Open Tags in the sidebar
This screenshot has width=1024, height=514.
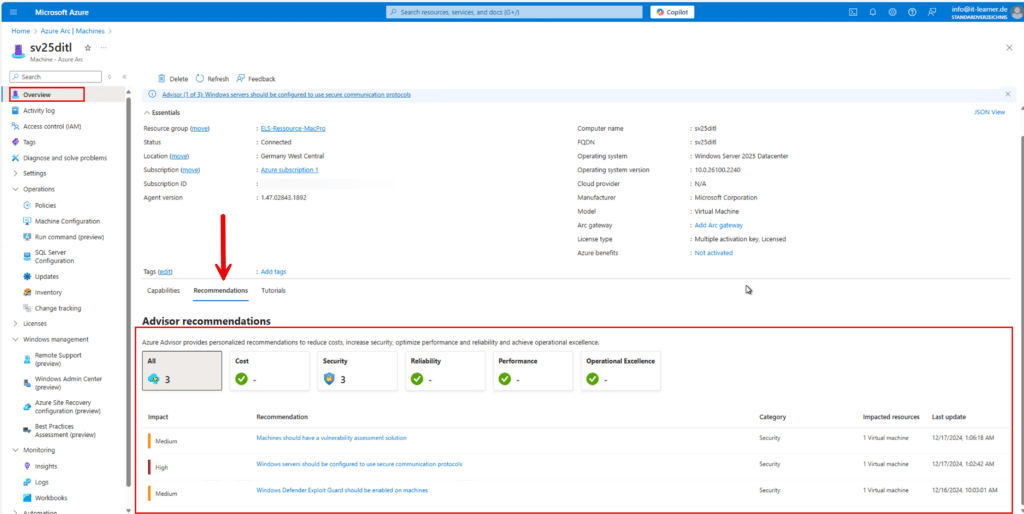(x=29, y=142)
